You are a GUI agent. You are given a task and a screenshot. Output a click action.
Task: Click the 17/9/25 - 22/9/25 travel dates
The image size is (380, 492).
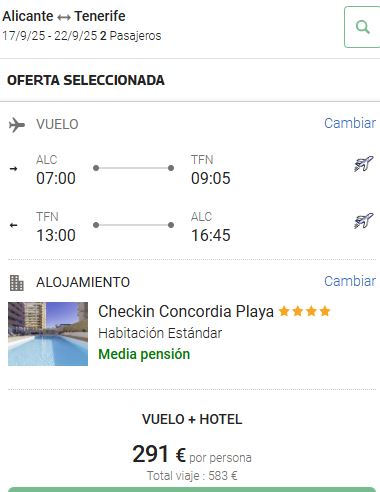point(50,36)
